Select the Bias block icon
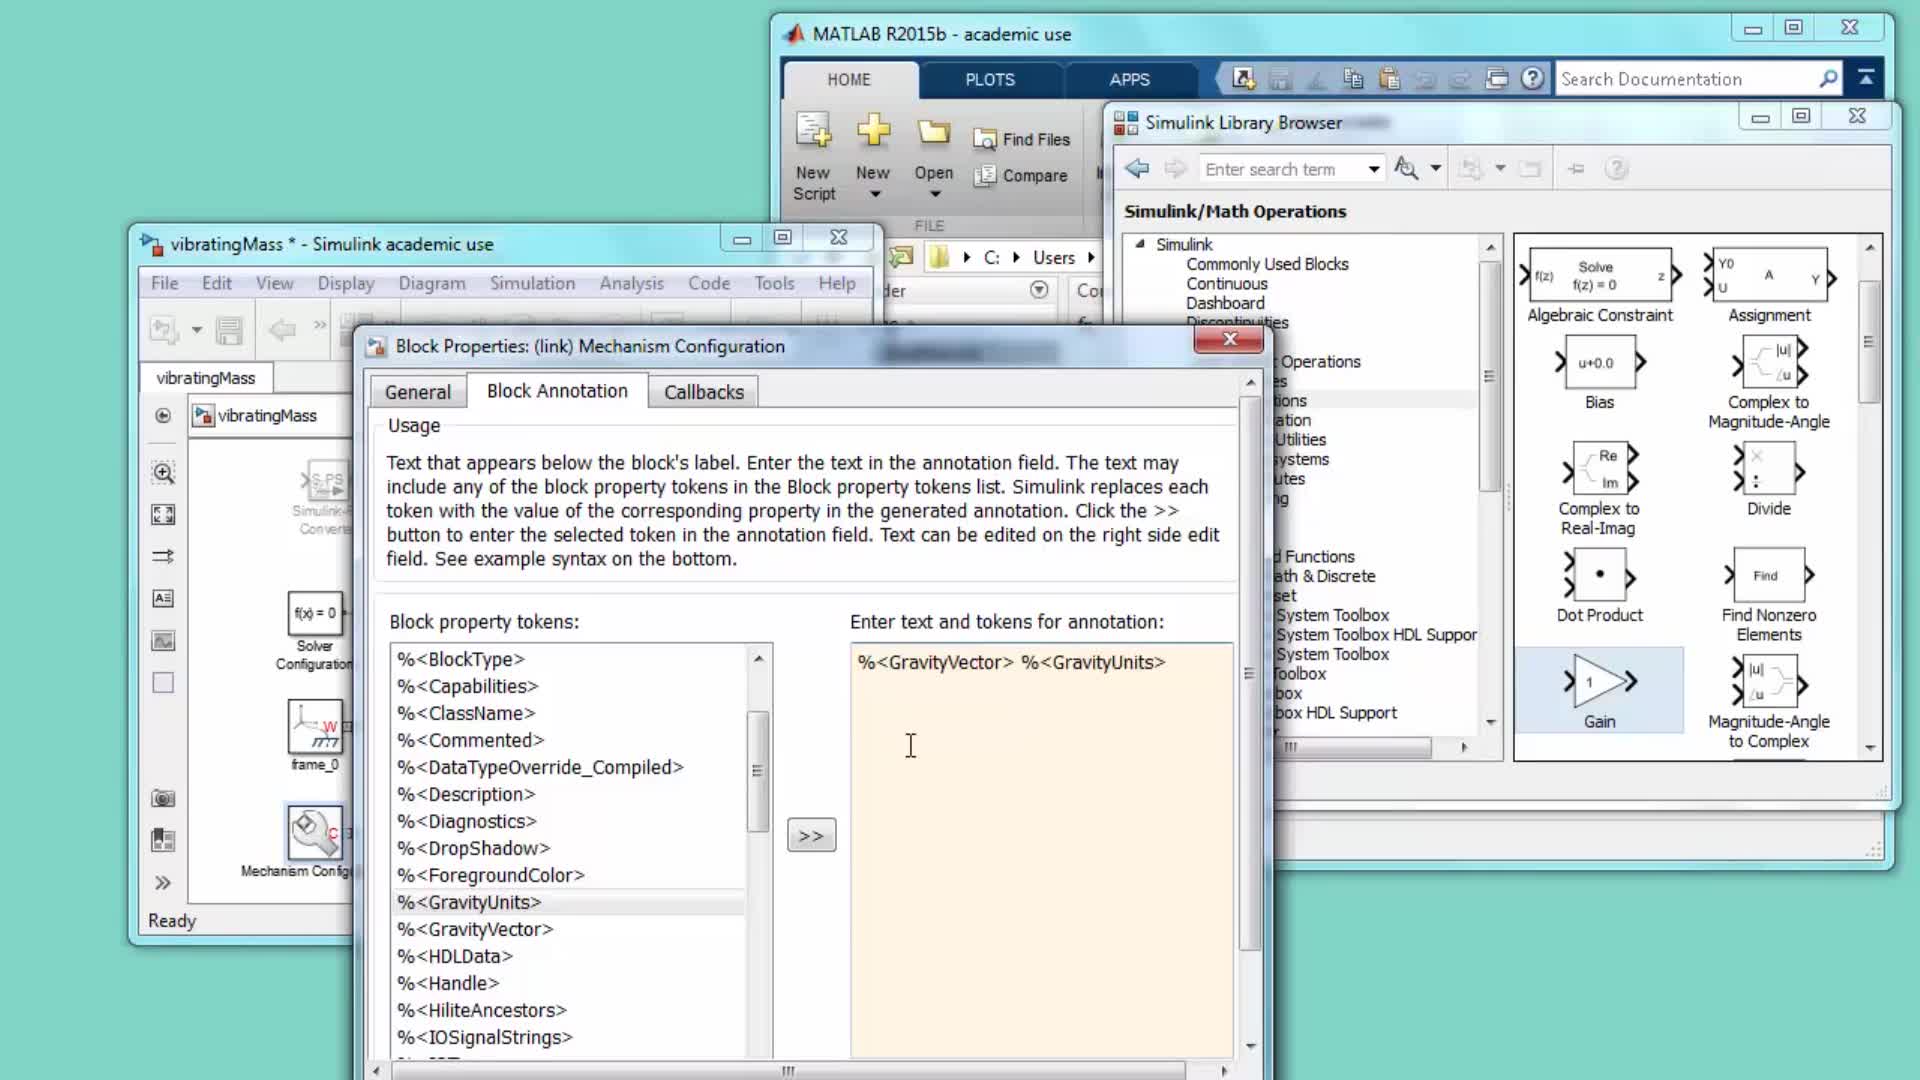 pos(1599,362)
